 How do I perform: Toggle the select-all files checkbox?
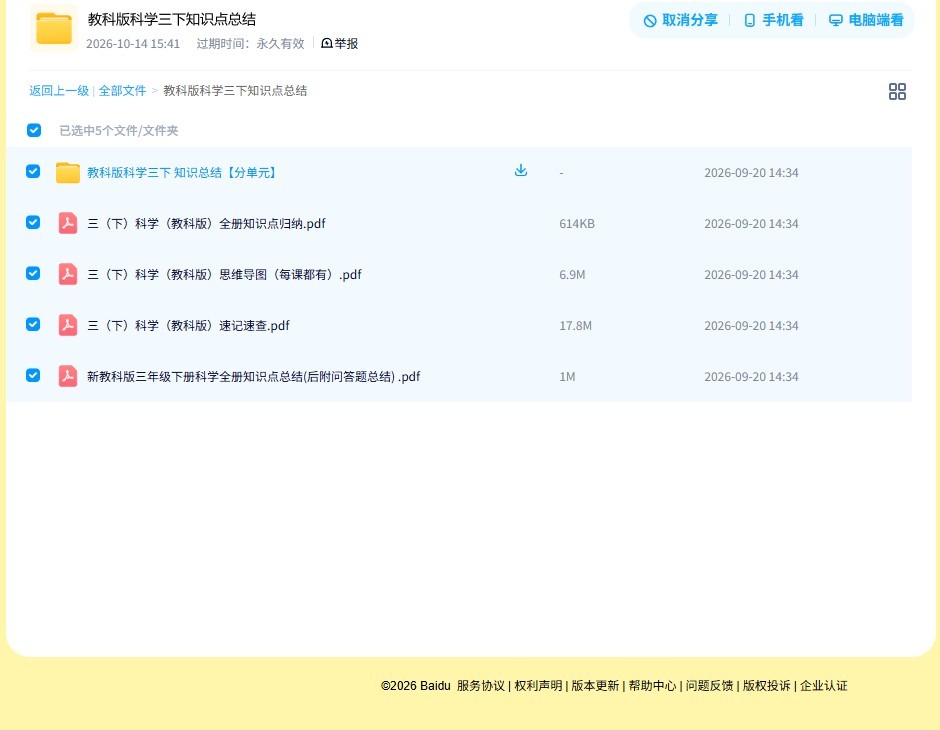click(34, 130)
